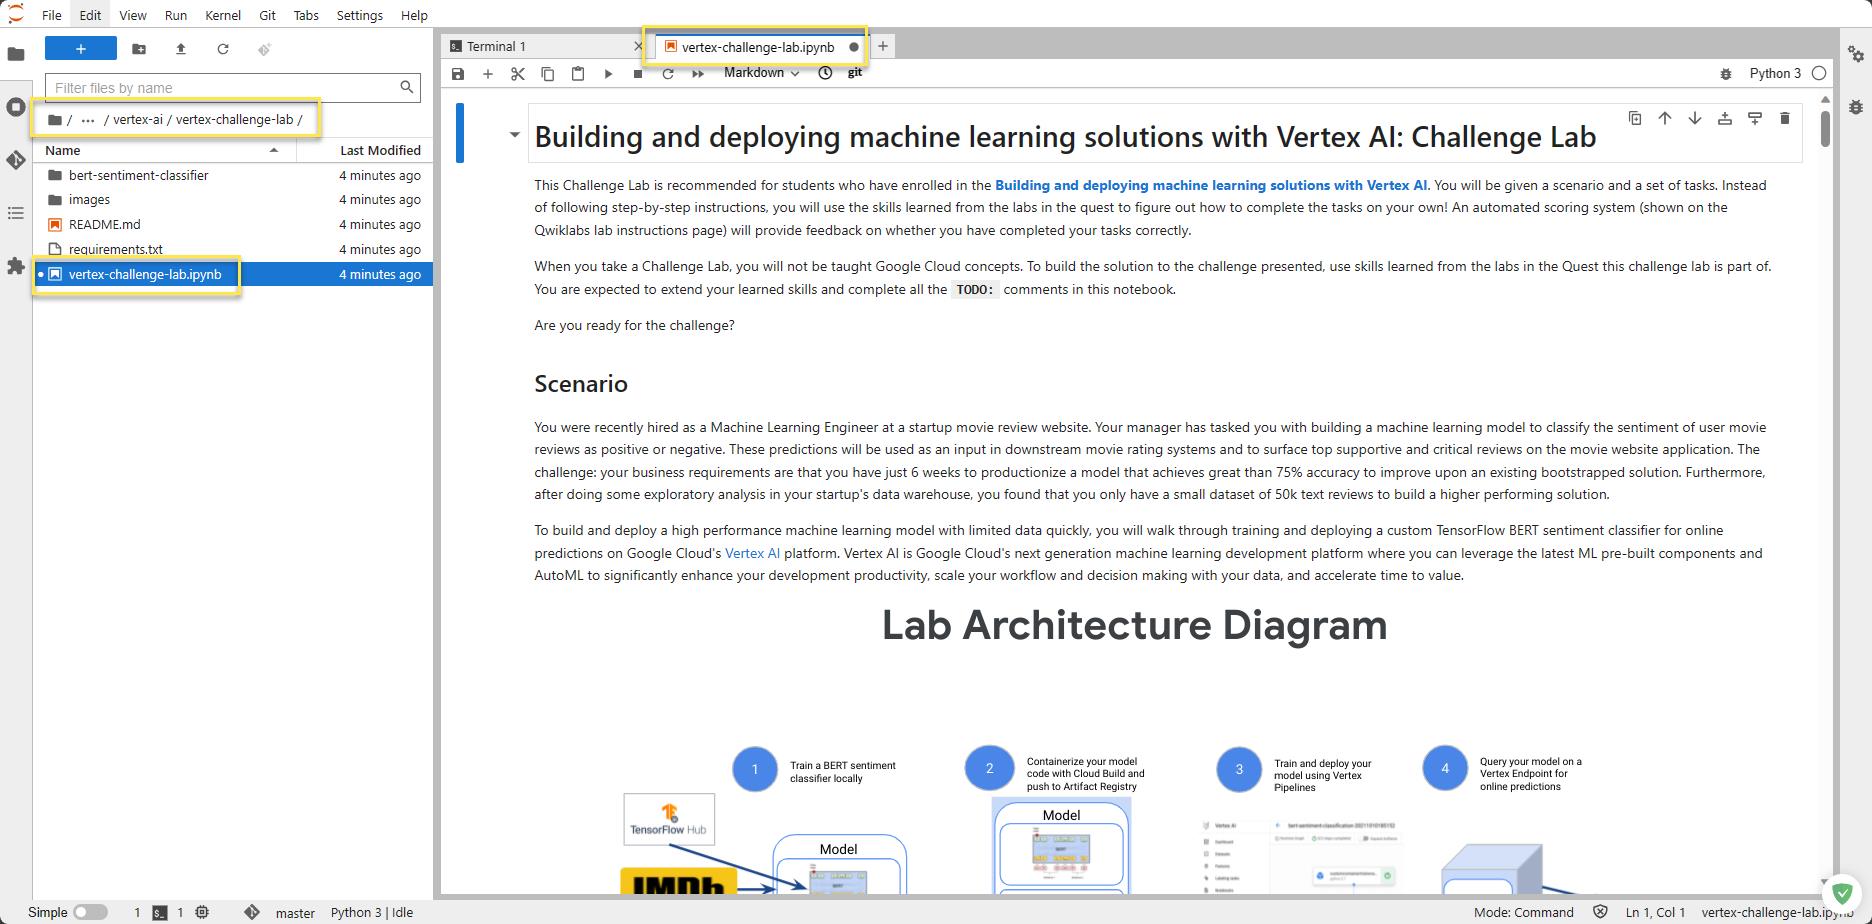
Task: Collapse the heading section with the caret
Action: pyautogui.click(x=515, y=134)
